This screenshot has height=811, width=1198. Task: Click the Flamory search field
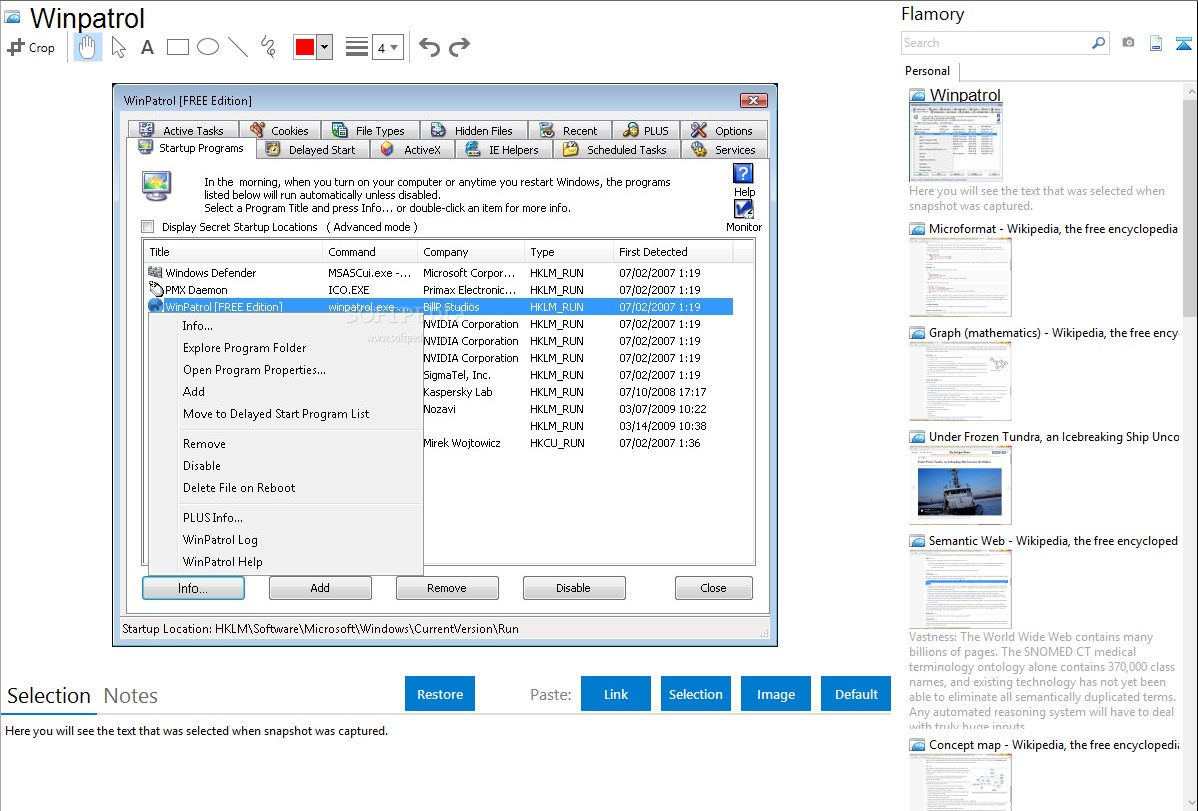[x=995, y=43]
